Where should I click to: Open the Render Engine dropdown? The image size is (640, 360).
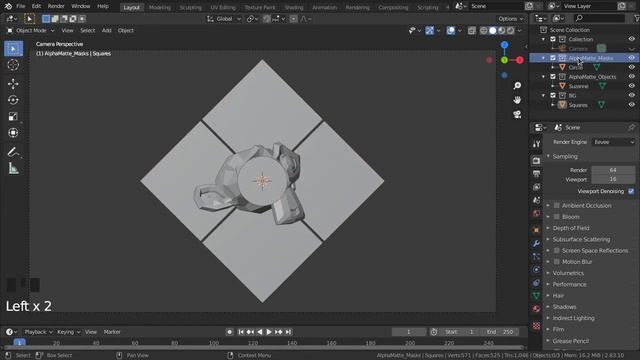[613, 142]
